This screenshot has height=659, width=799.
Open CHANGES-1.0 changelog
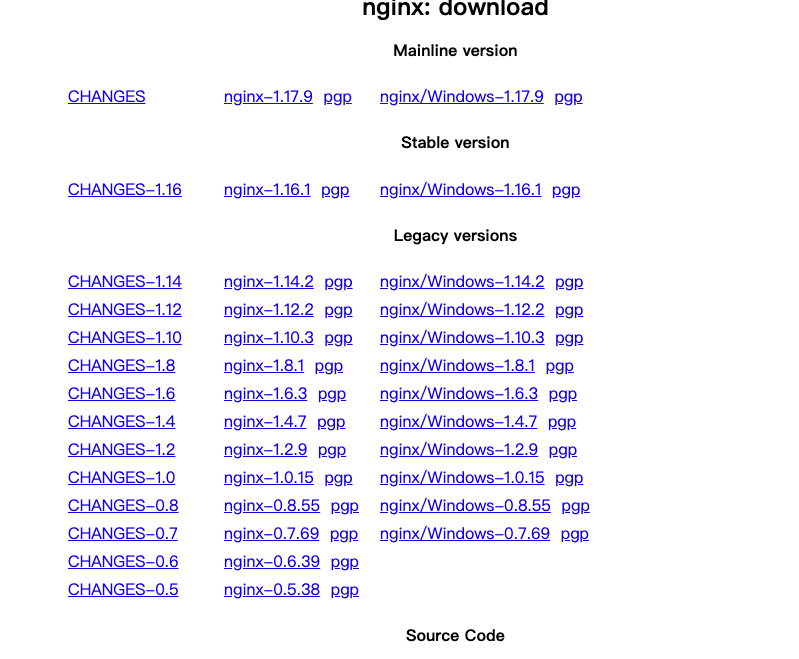click(121, 478)
